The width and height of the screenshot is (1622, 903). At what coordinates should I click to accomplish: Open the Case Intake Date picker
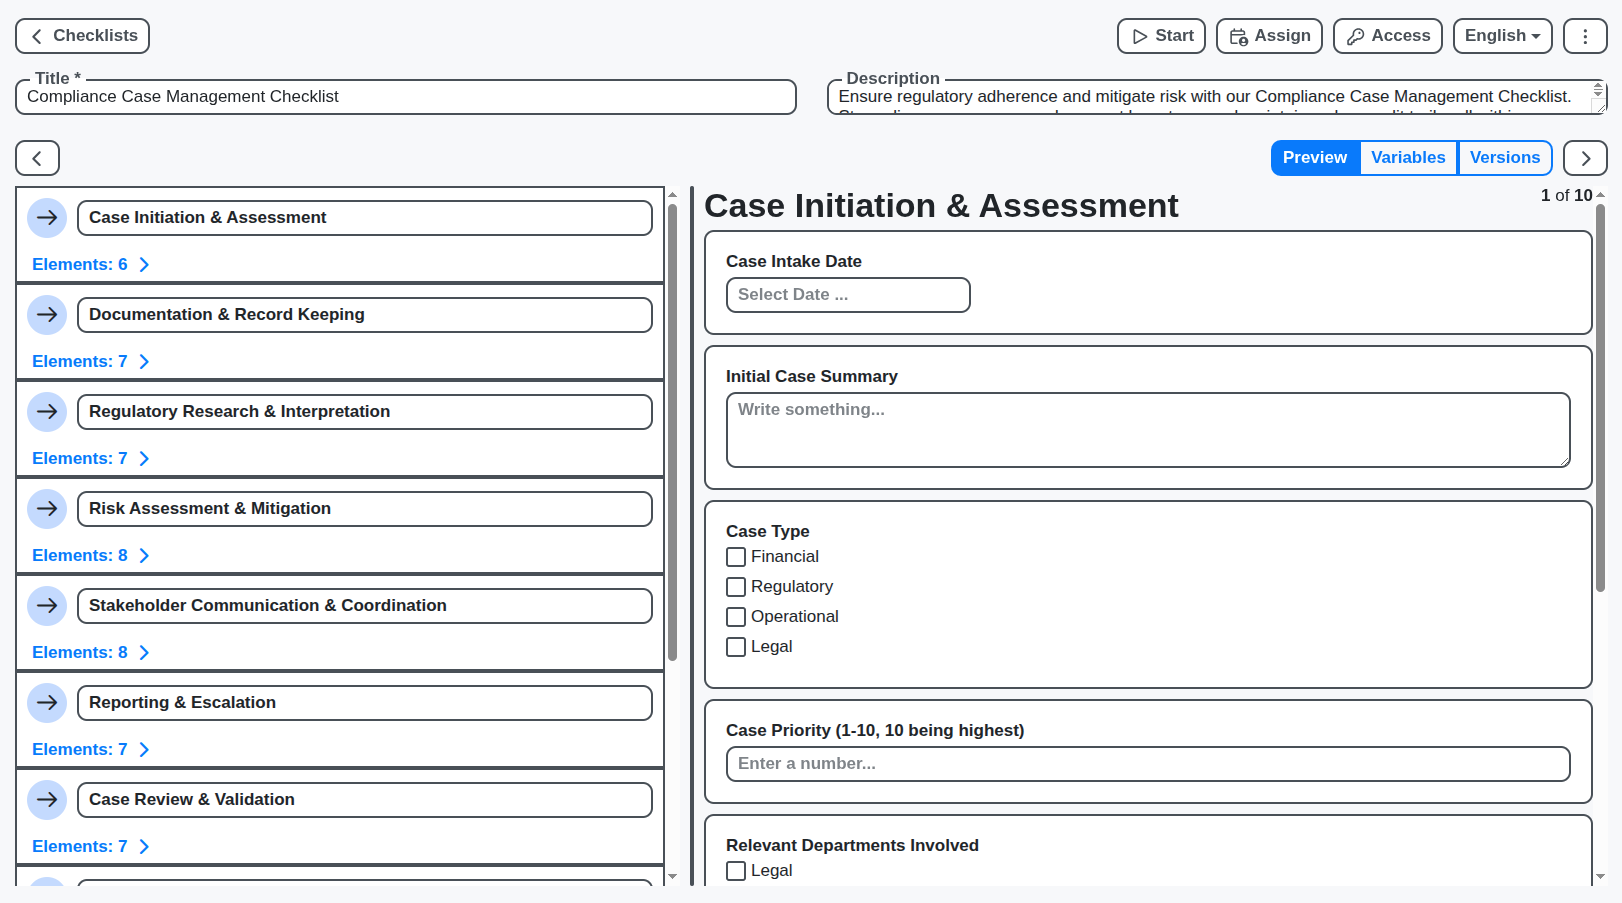847,295
